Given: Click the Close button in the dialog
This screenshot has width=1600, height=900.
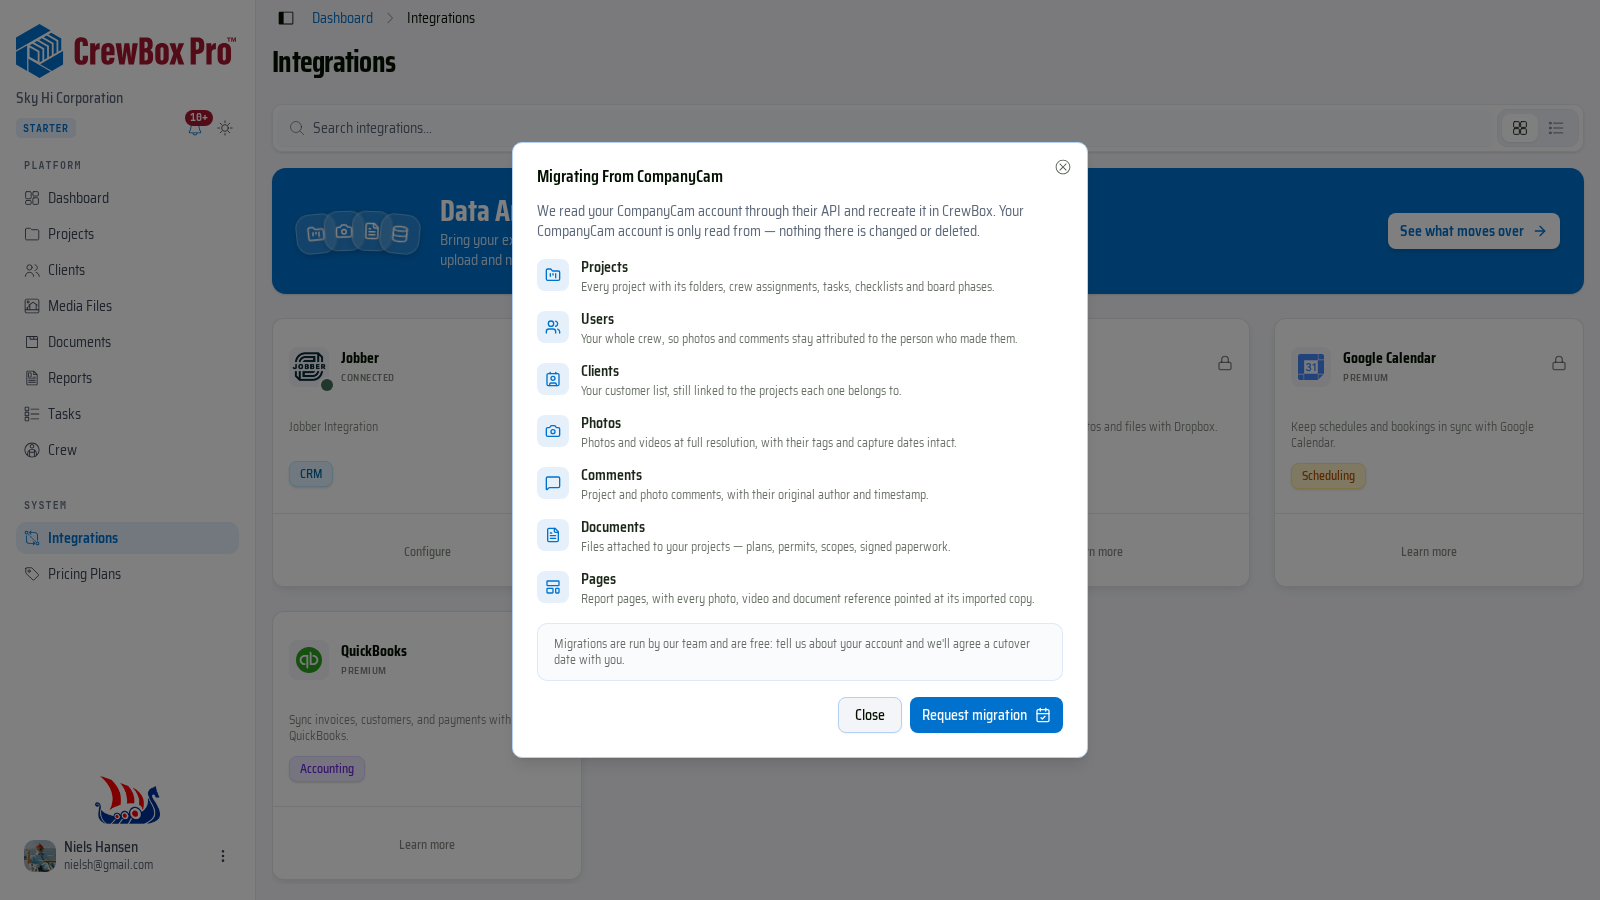Looking at the screenshot, I should tap(870, 715).
